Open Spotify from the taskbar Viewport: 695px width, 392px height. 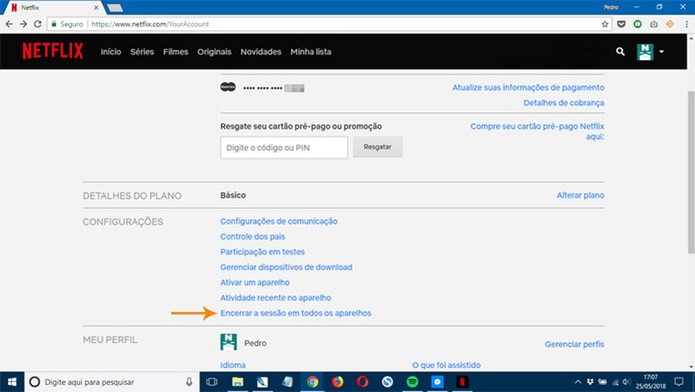412,382
